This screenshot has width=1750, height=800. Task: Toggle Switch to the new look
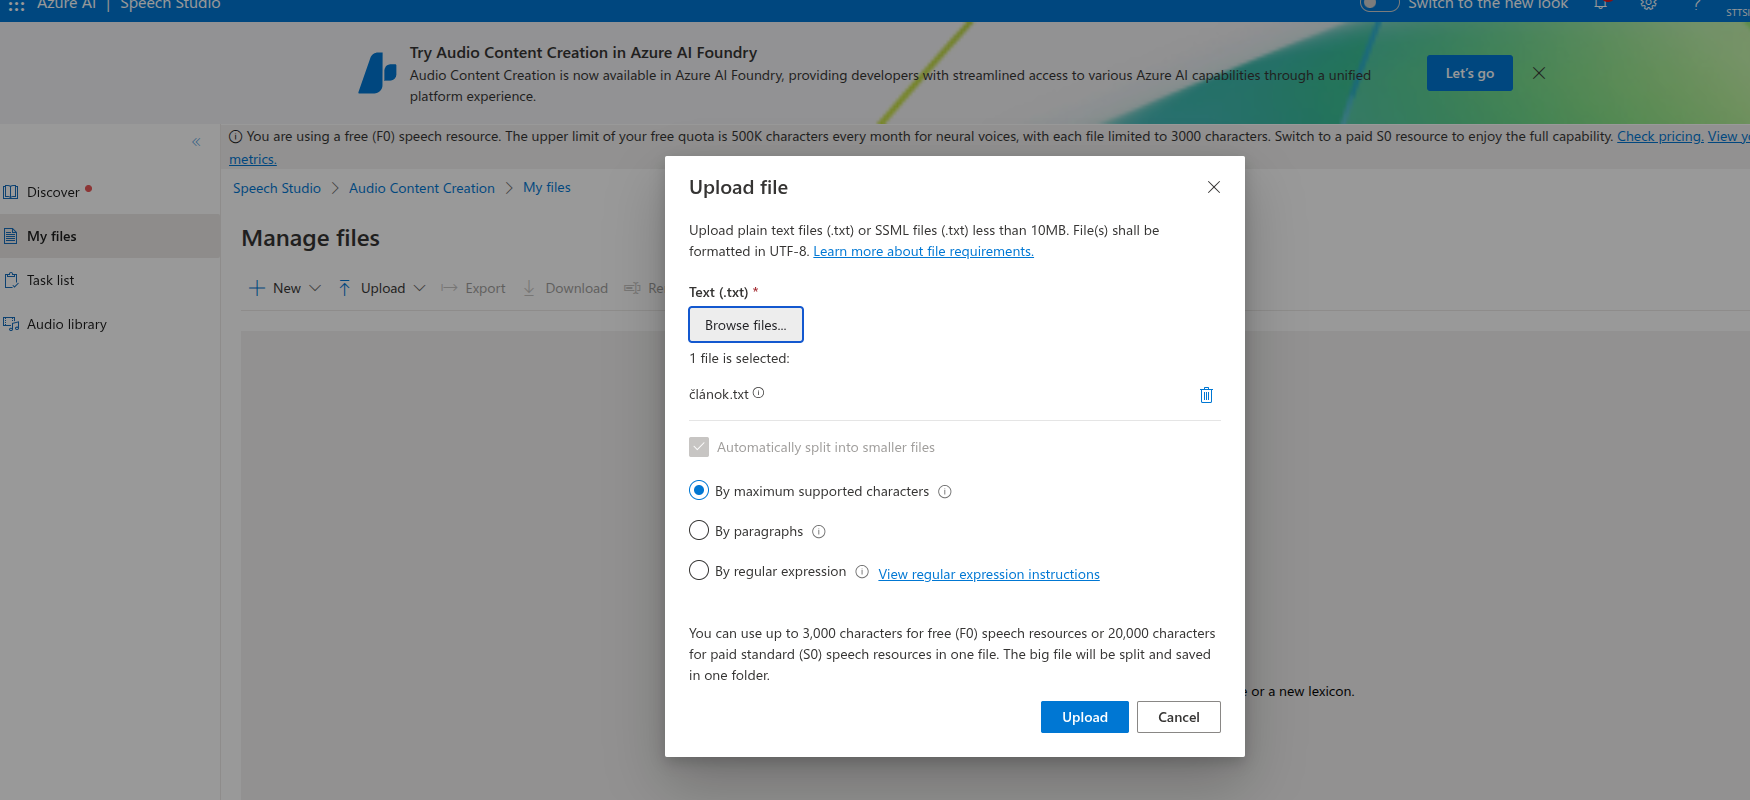(1379, 5)
